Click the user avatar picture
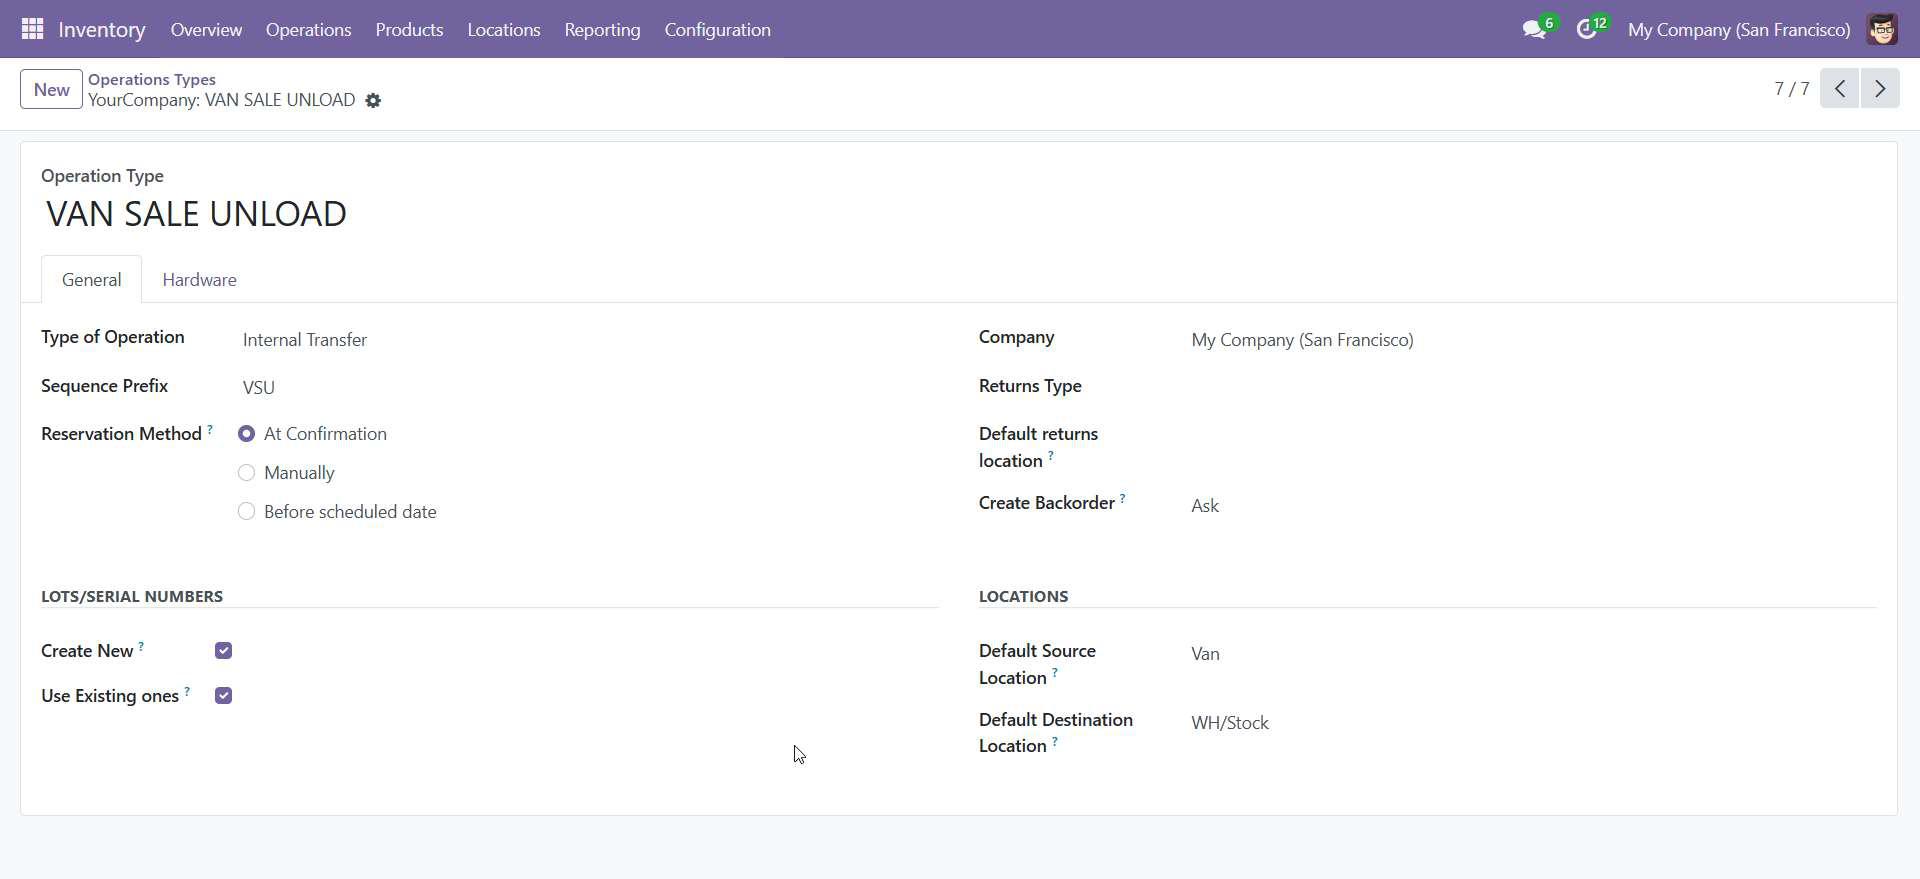Image resolution: width=1920 pixels, height=879 pixels. 1882,30
